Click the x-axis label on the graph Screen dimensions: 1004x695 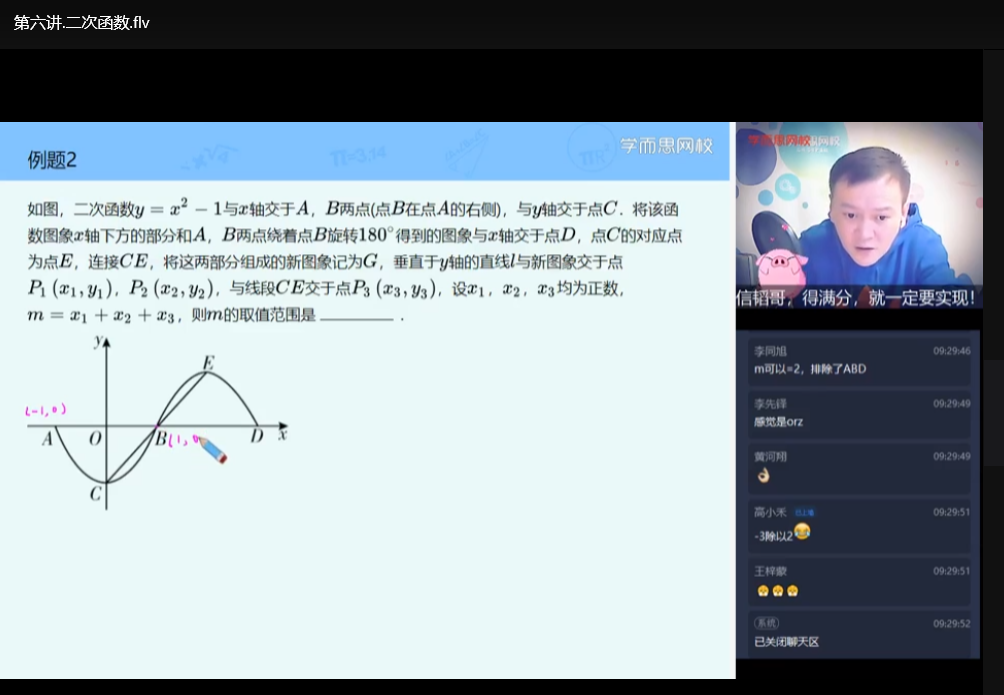(282, 434)
